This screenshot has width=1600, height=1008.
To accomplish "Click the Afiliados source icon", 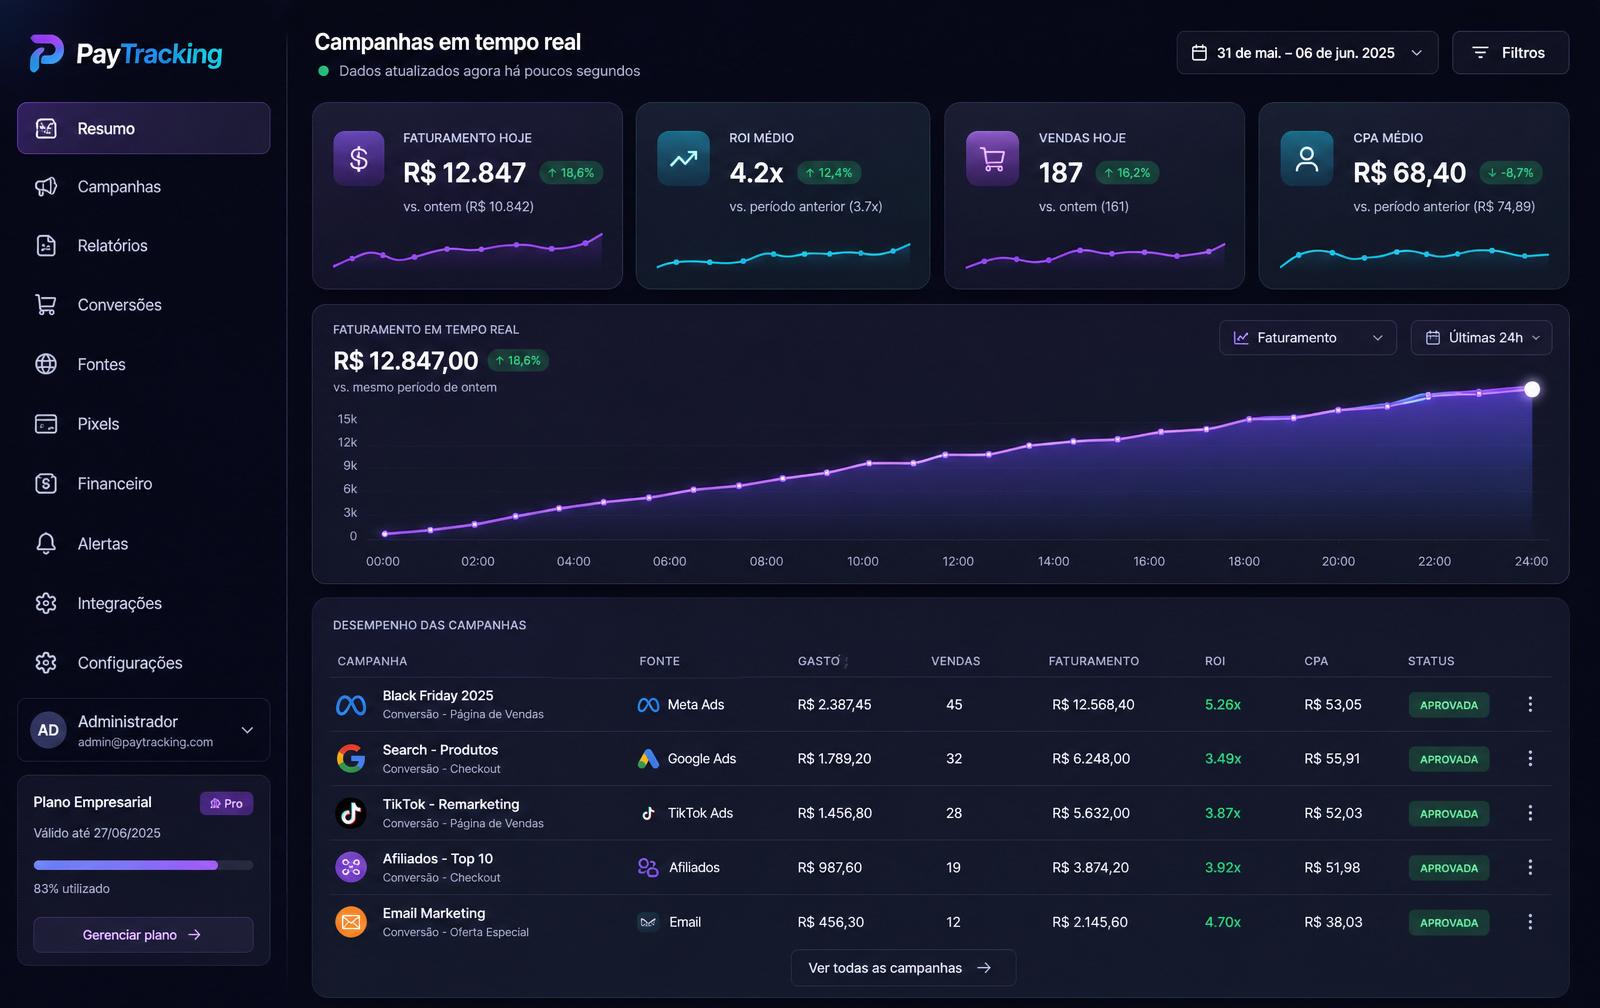I will coord(648,867).
